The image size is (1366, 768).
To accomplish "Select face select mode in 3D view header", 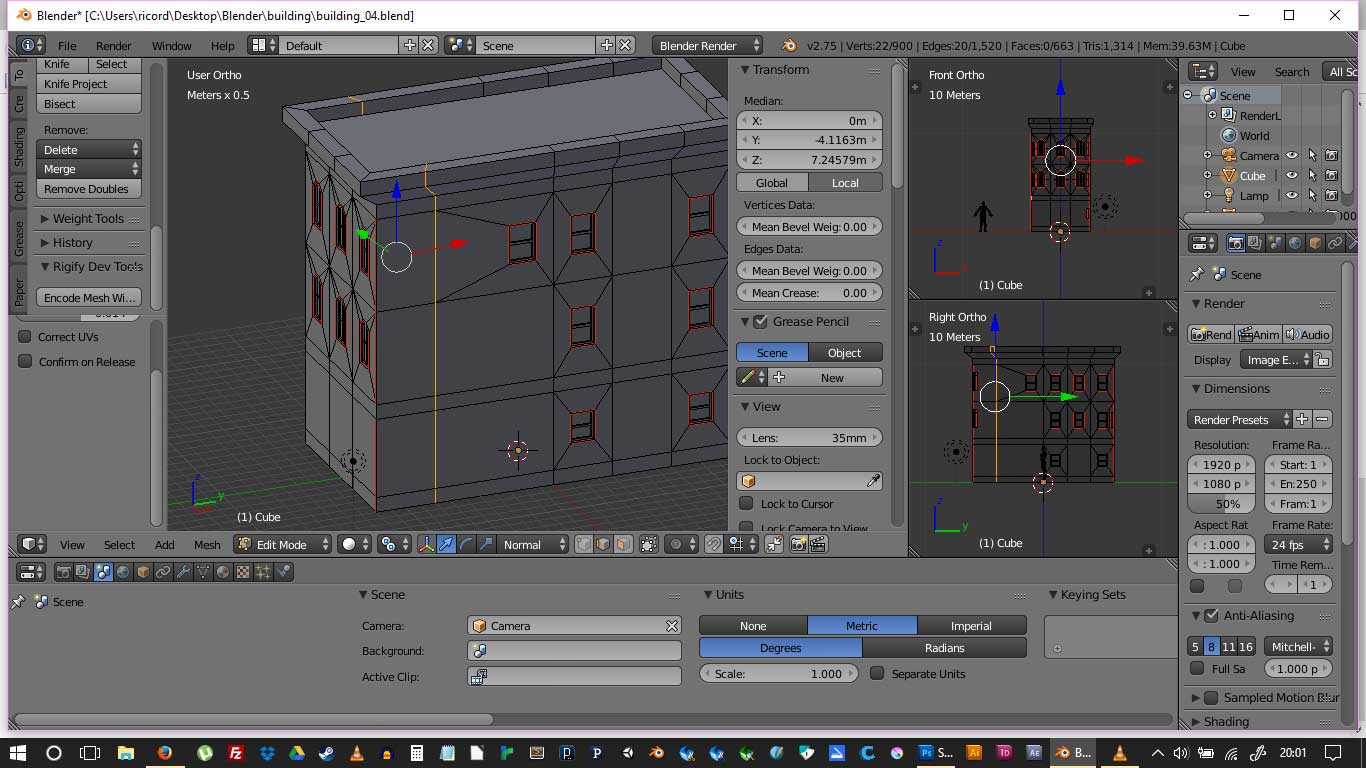I will (623, 544).
